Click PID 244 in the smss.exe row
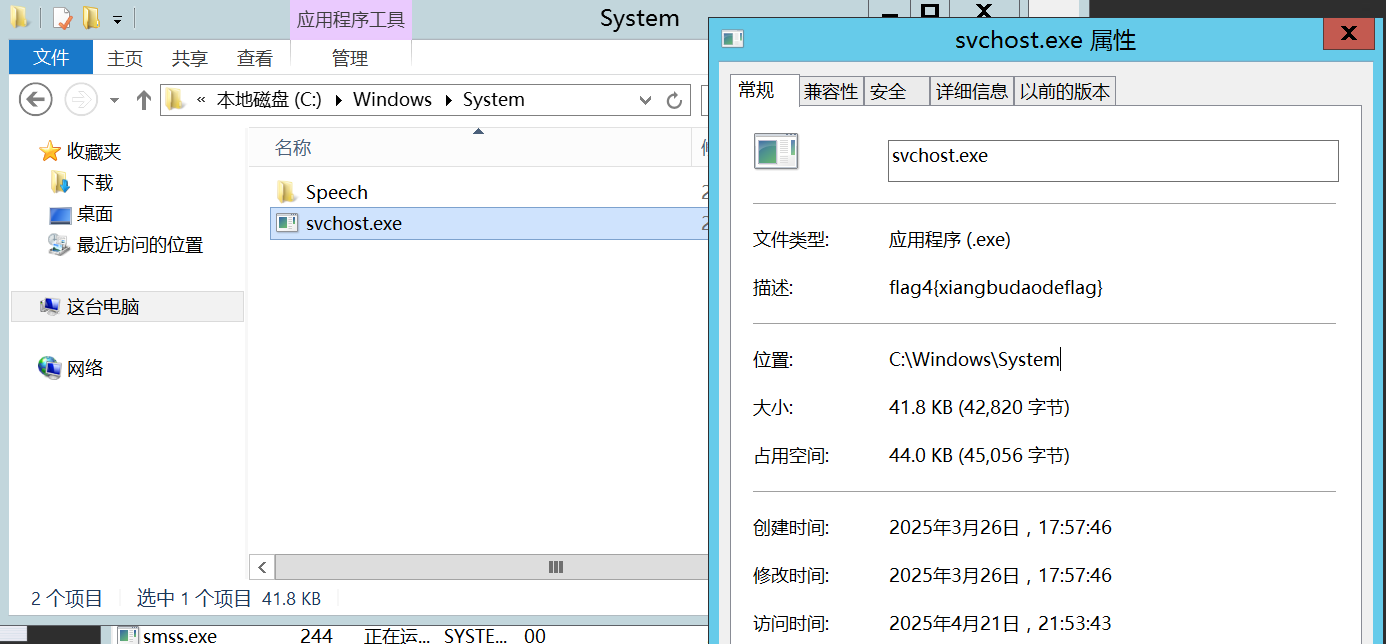Image resolution: width=1386 pixels, height=644 pixels. [x=316, y=636]
